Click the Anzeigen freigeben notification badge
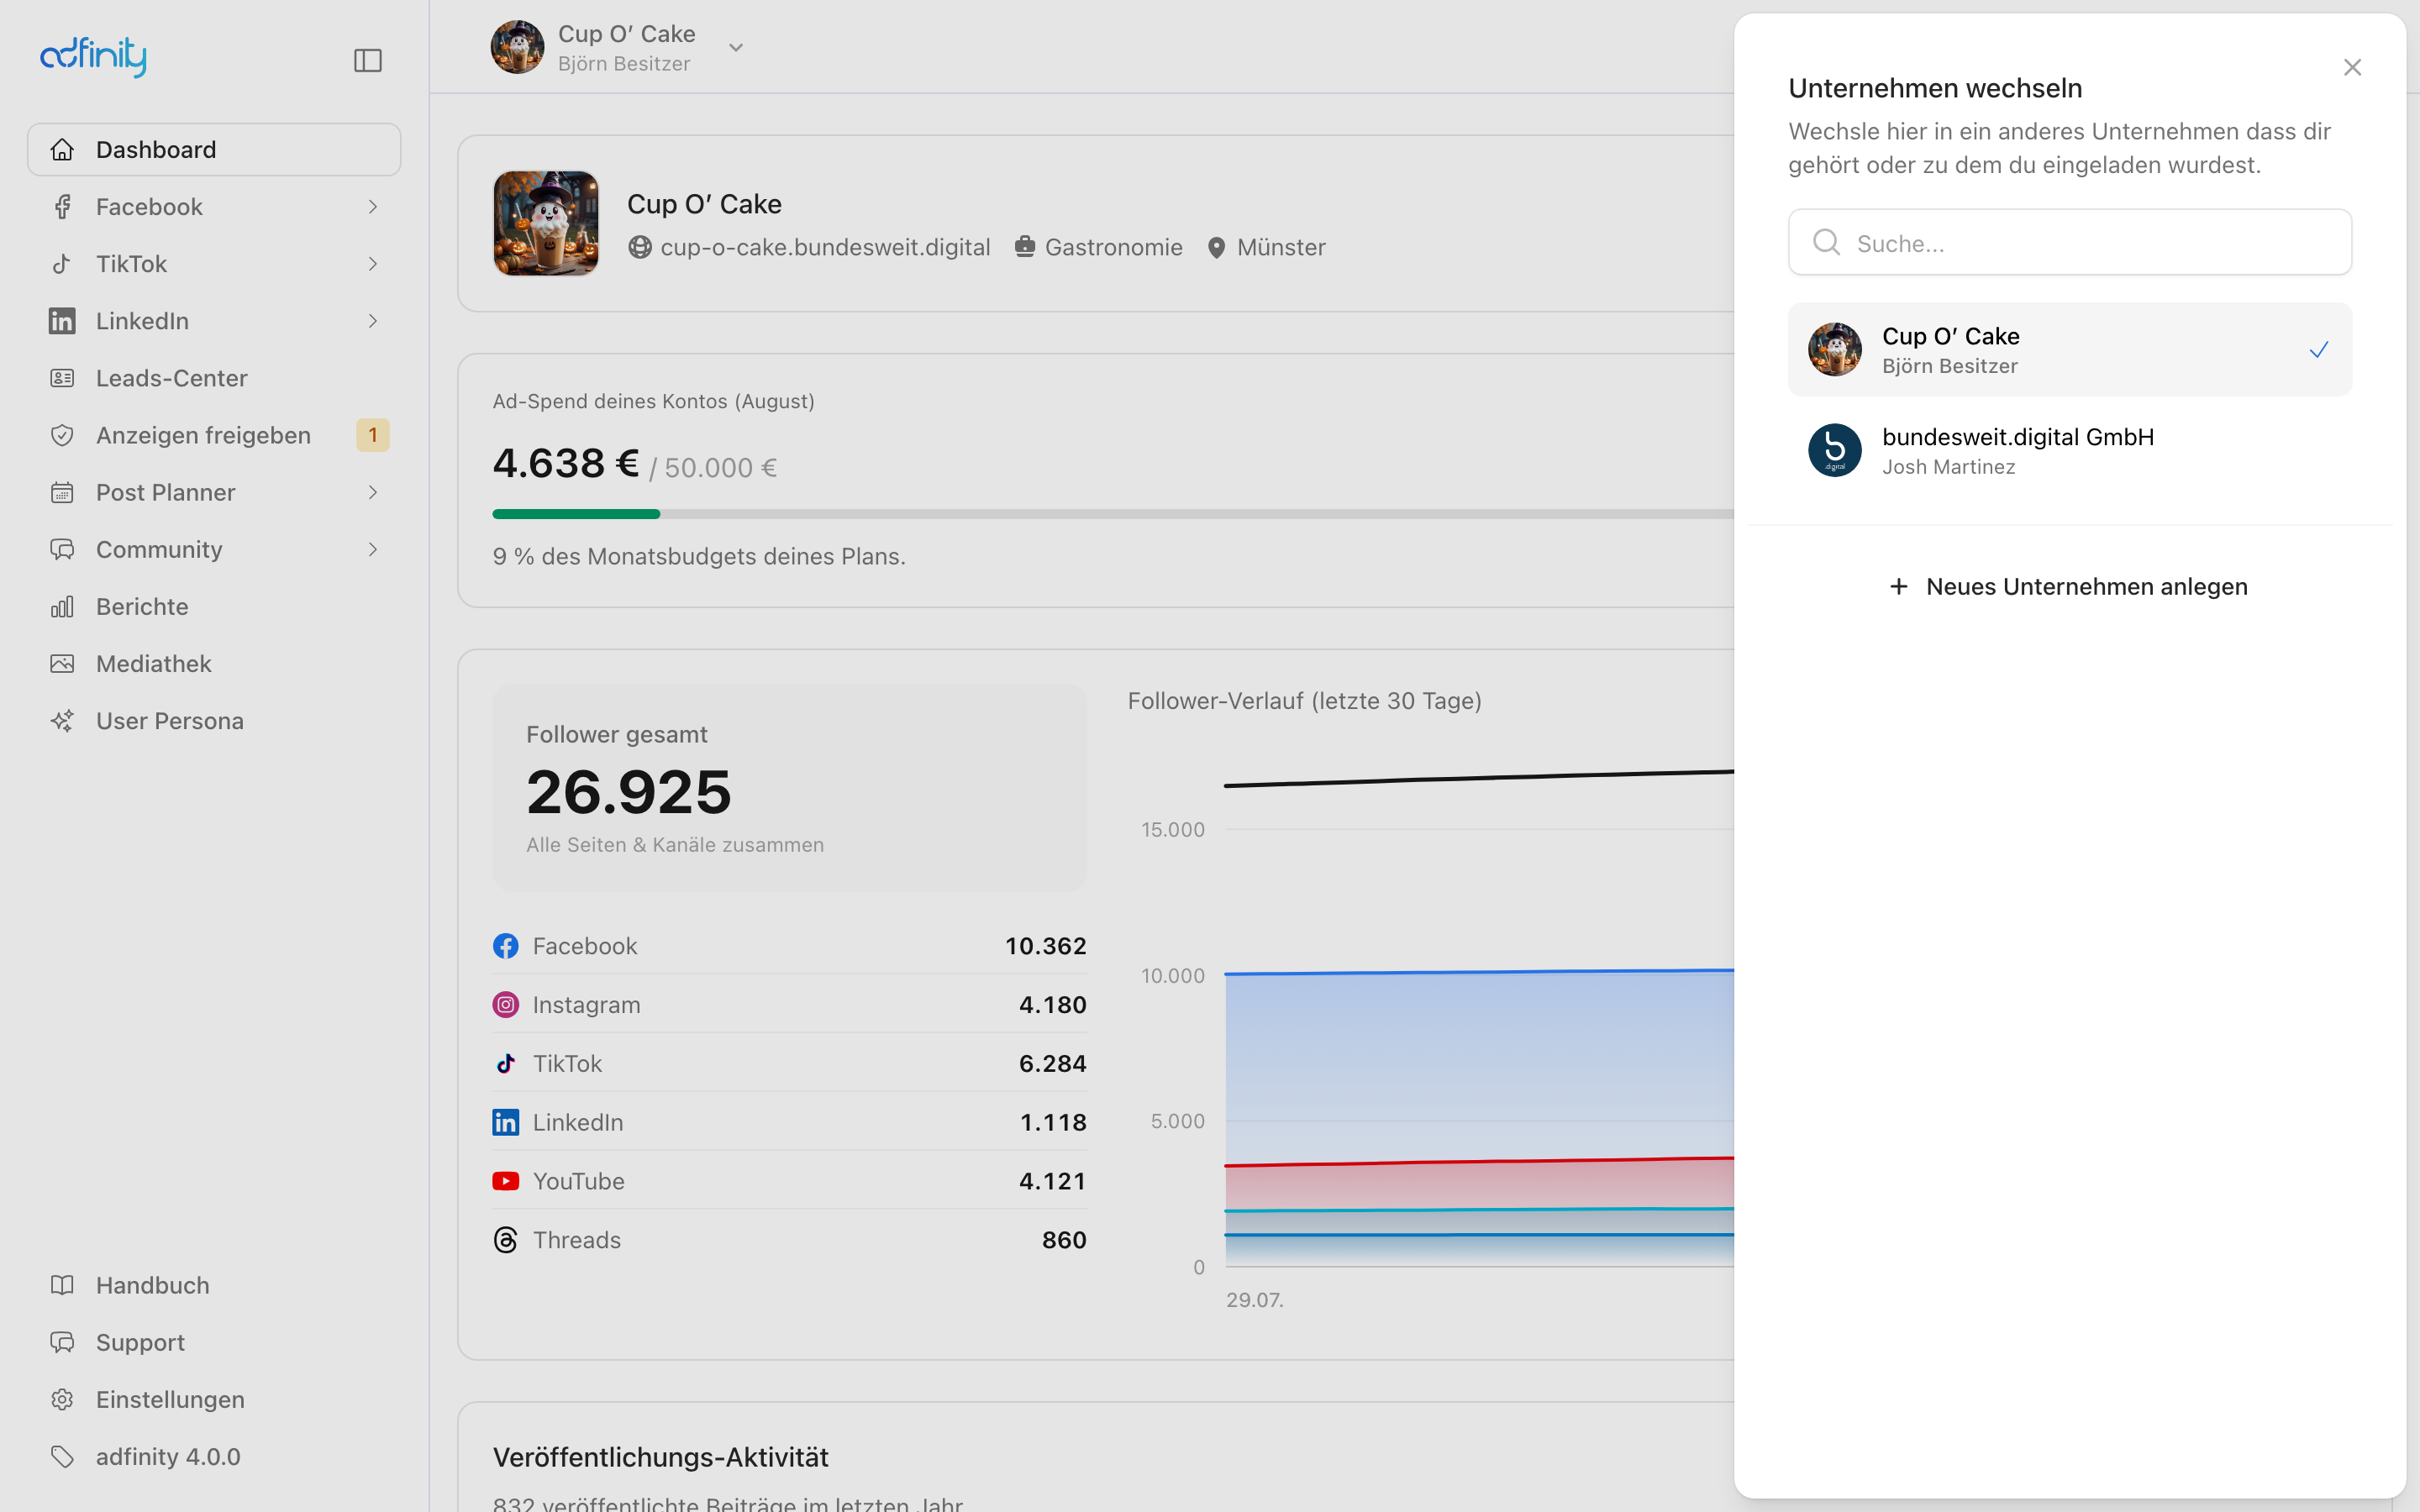Screen dimensions: 2420x1512 click(373, 435)
